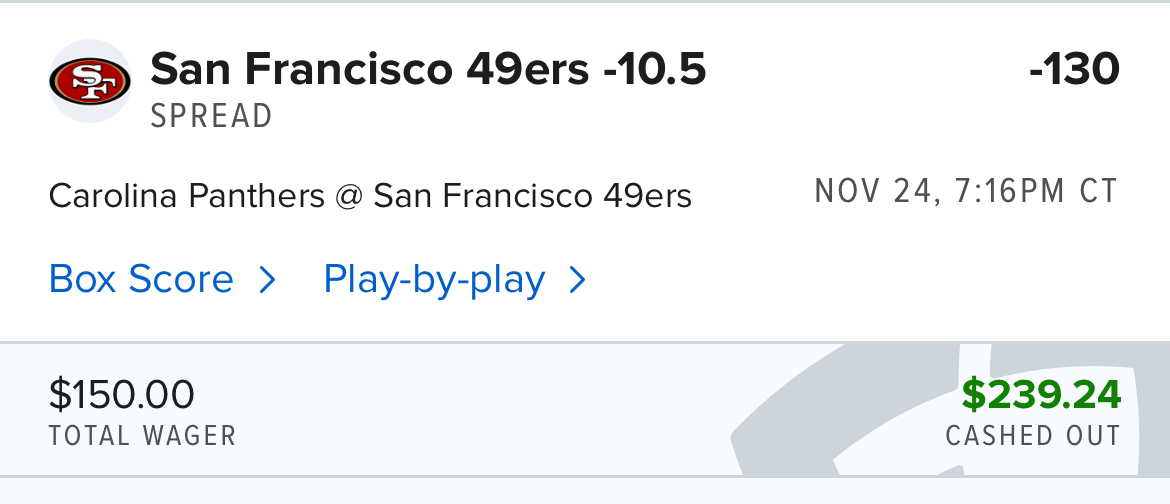The height and width of the screenshot is (504, 1170).
Task: Click the San Francisco 49ers team logo
Action: click(x=89, y=82)
